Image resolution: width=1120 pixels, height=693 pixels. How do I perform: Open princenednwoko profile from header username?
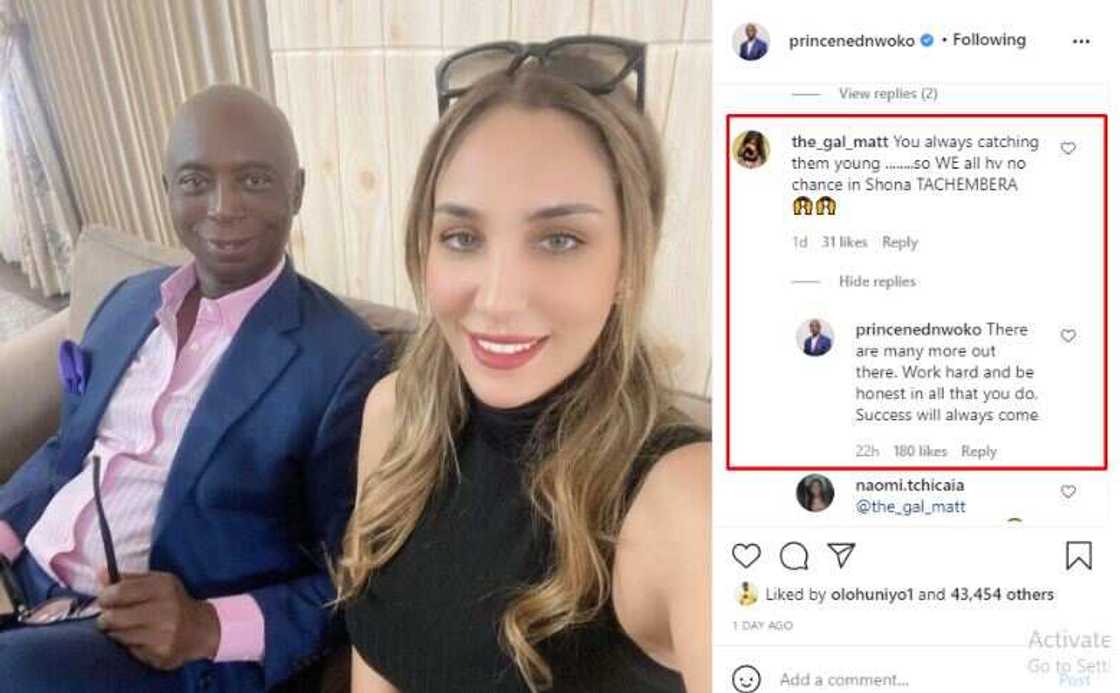pyautogui.click(x=851, y=41)
